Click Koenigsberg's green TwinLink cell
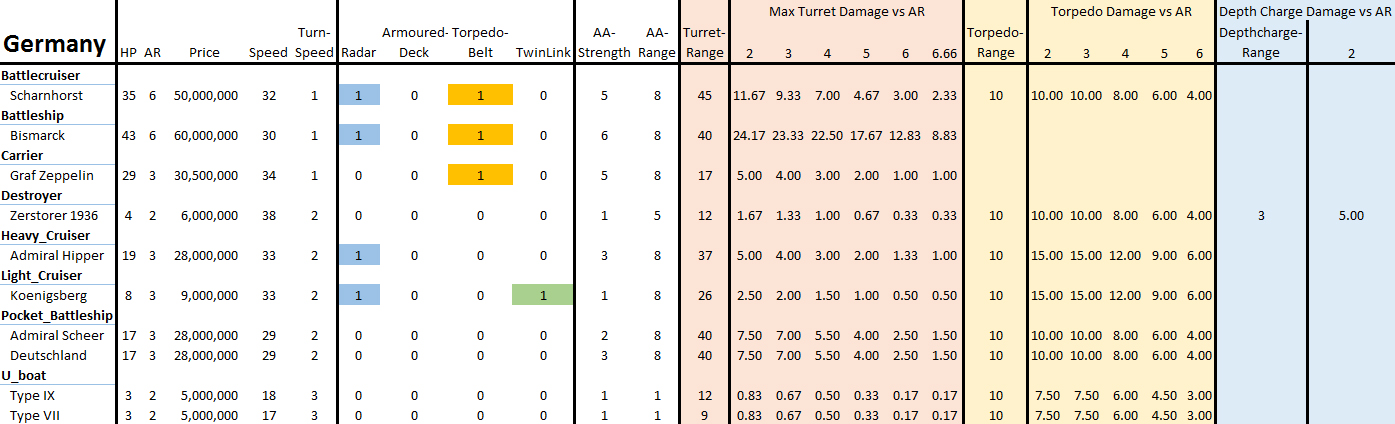The width and height of the screenshot is (1395, 424). pos(542,296)
